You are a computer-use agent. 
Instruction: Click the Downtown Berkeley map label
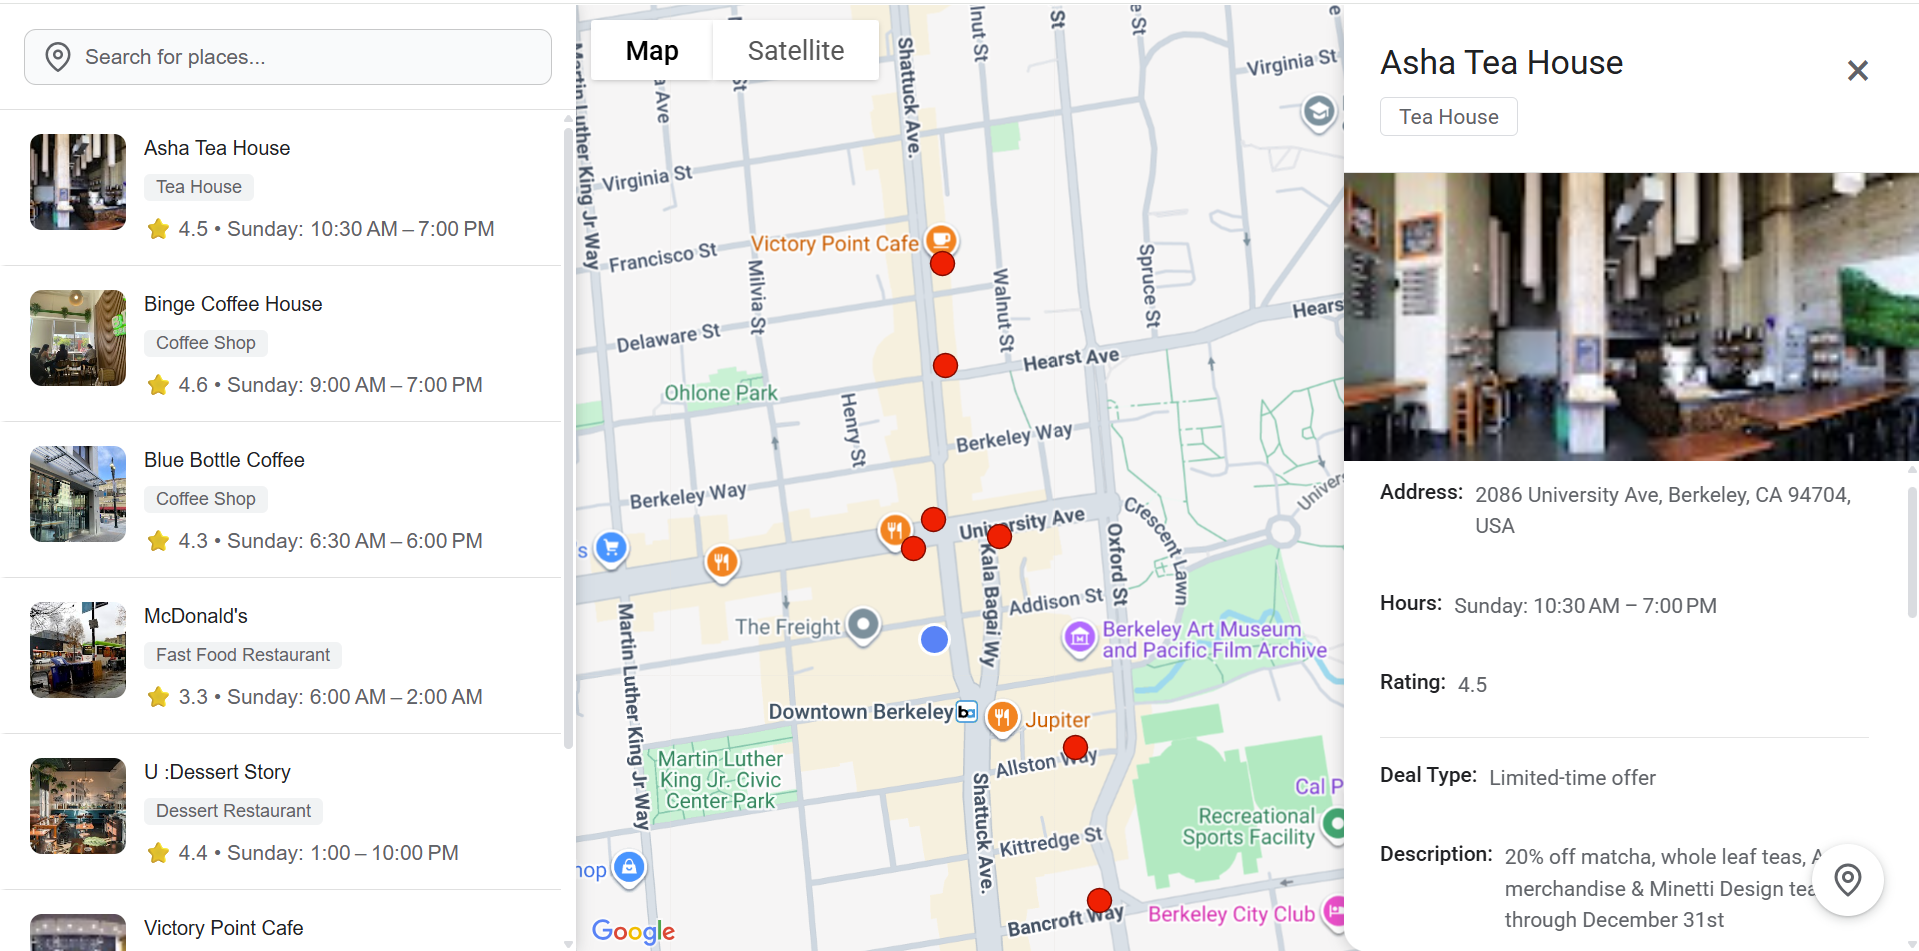point(861,712)
